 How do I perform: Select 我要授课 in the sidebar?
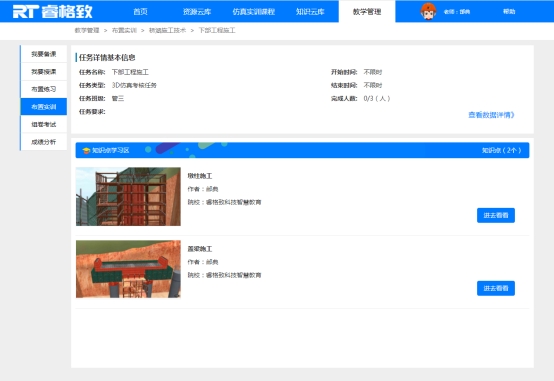(x=44, y=71)
